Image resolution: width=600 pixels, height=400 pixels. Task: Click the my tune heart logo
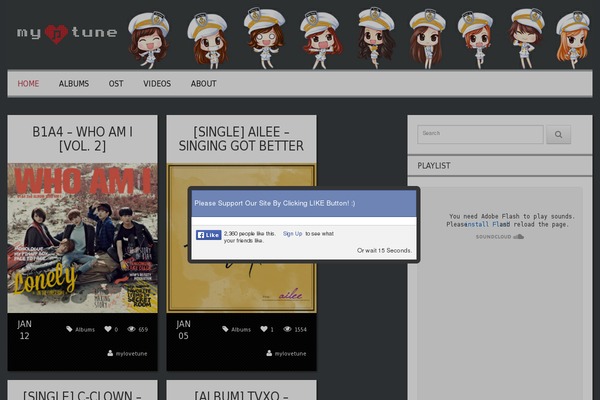pos(67,33)
